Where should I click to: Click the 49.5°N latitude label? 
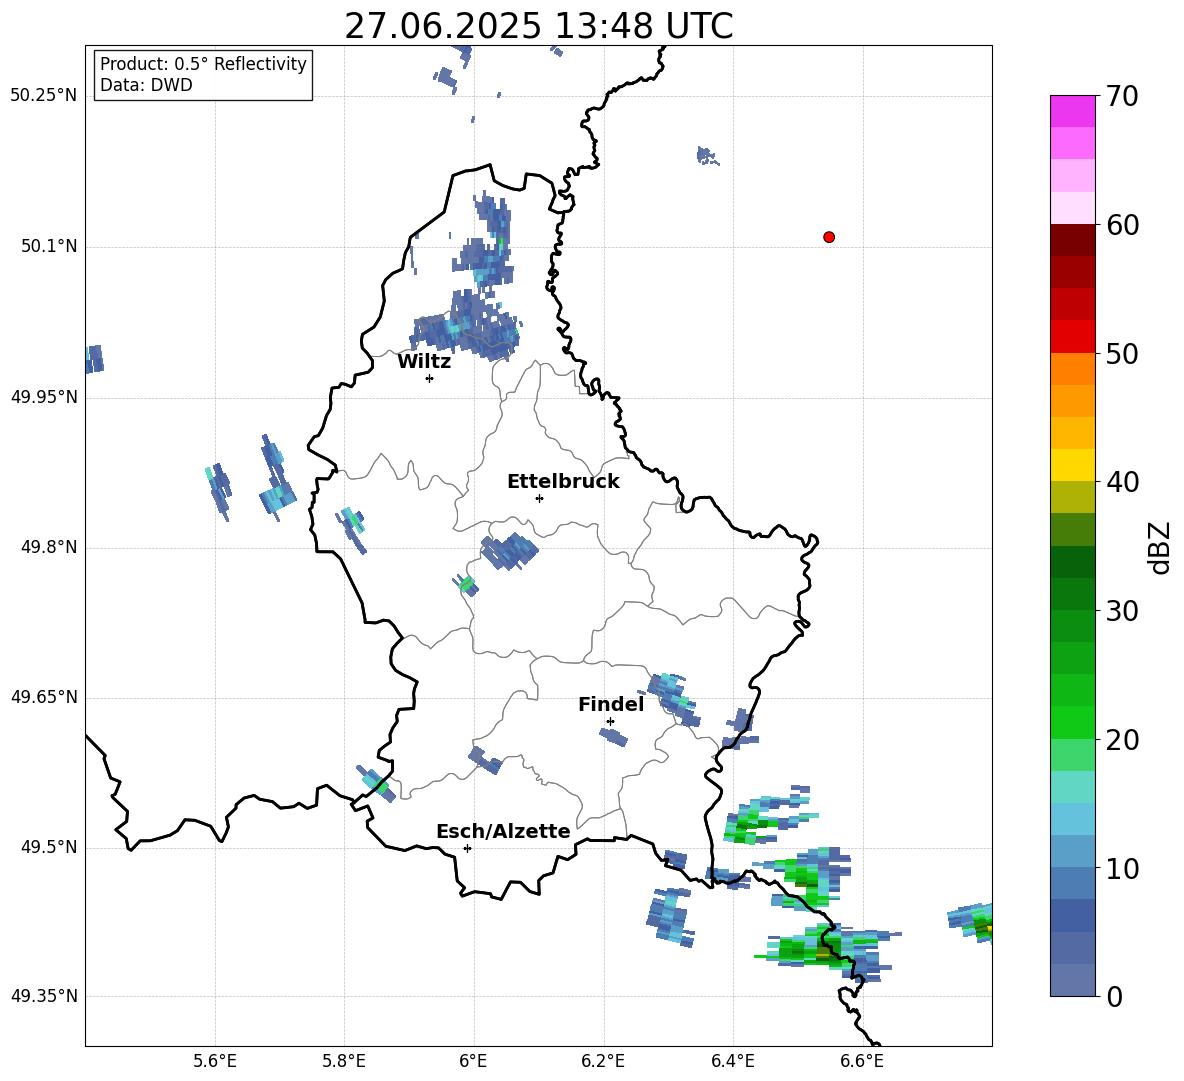tap(48, 847)
